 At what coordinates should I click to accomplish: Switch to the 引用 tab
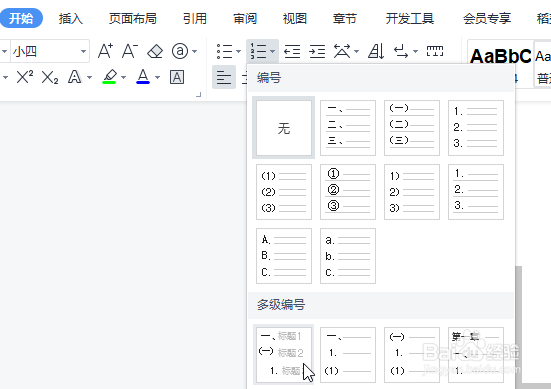(195, 19)
